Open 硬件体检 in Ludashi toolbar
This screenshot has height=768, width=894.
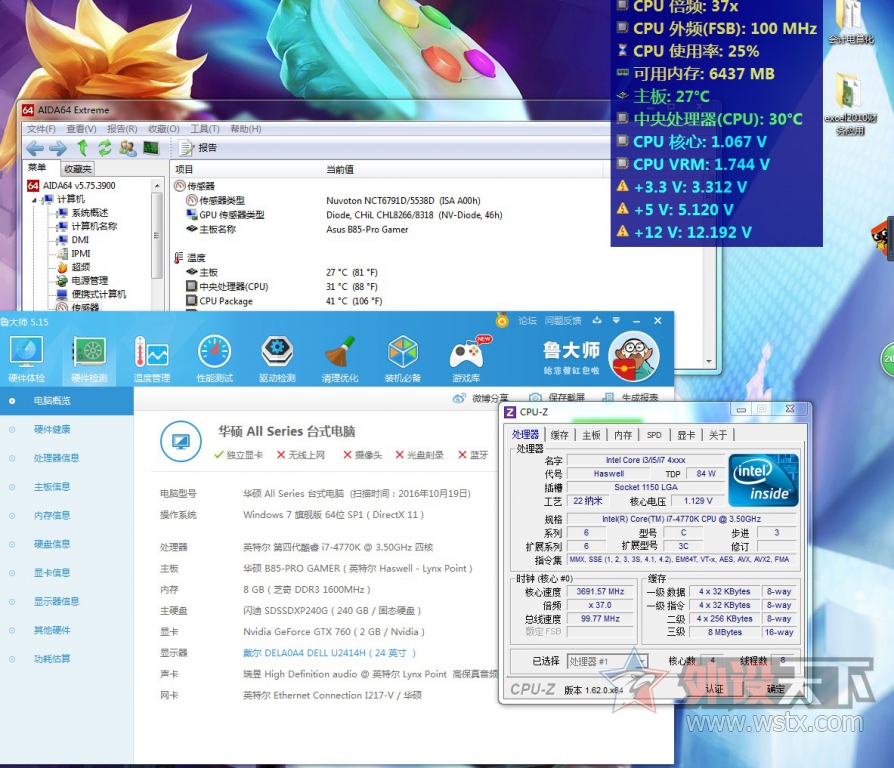click(x=26, y=359)
